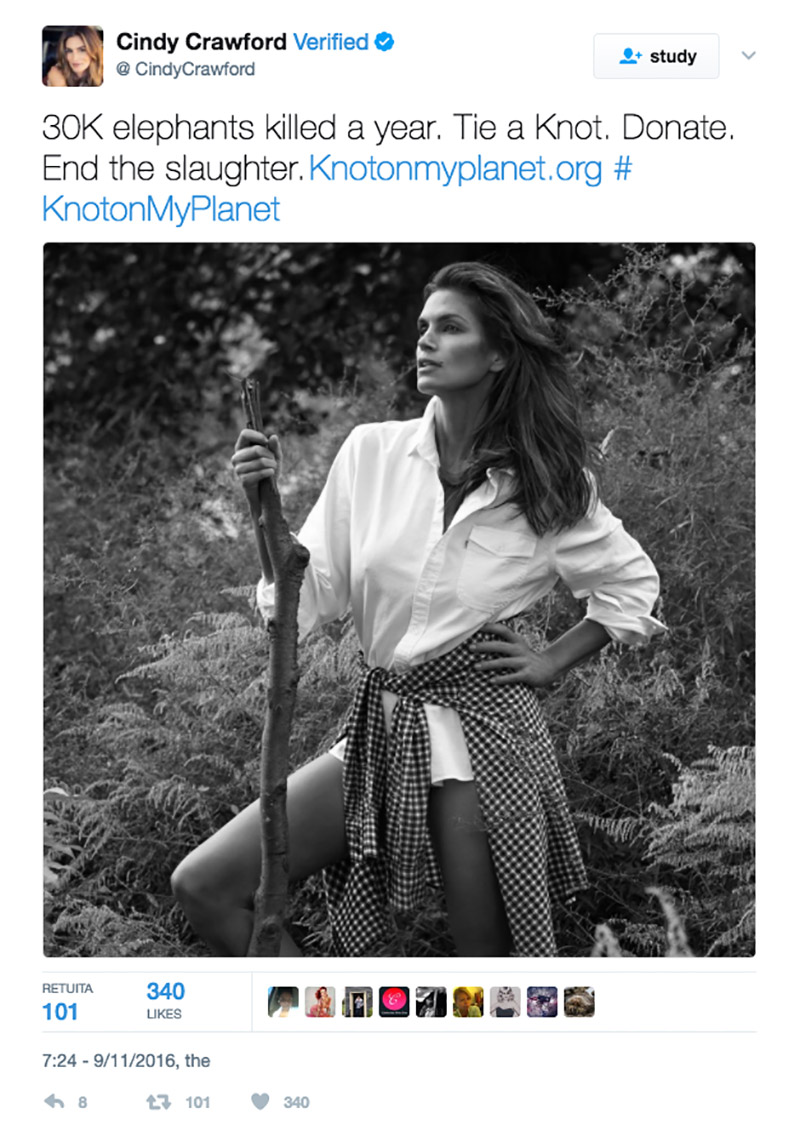Open the black-and-white tweet photo

[x=399, y=599]
